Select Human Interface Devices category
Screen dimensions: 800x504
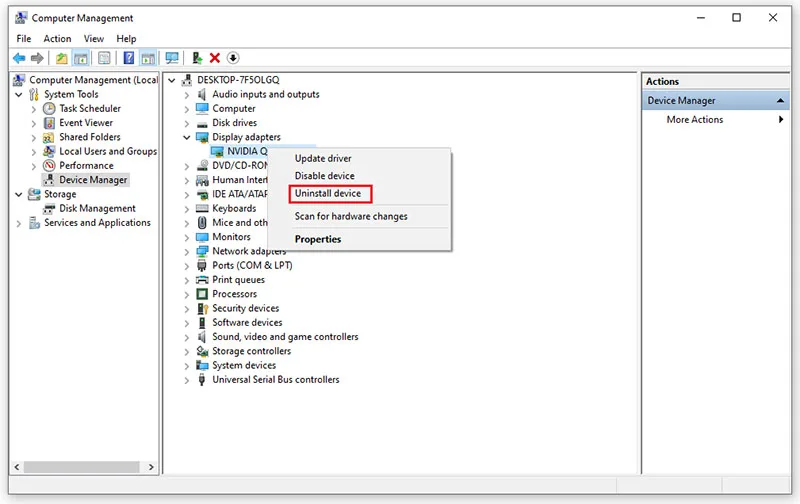(x=240, y=180)
